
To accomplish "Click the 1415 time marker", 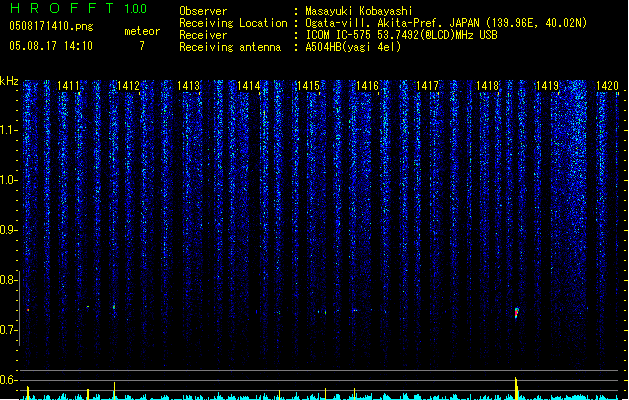I will click(308, 86).
